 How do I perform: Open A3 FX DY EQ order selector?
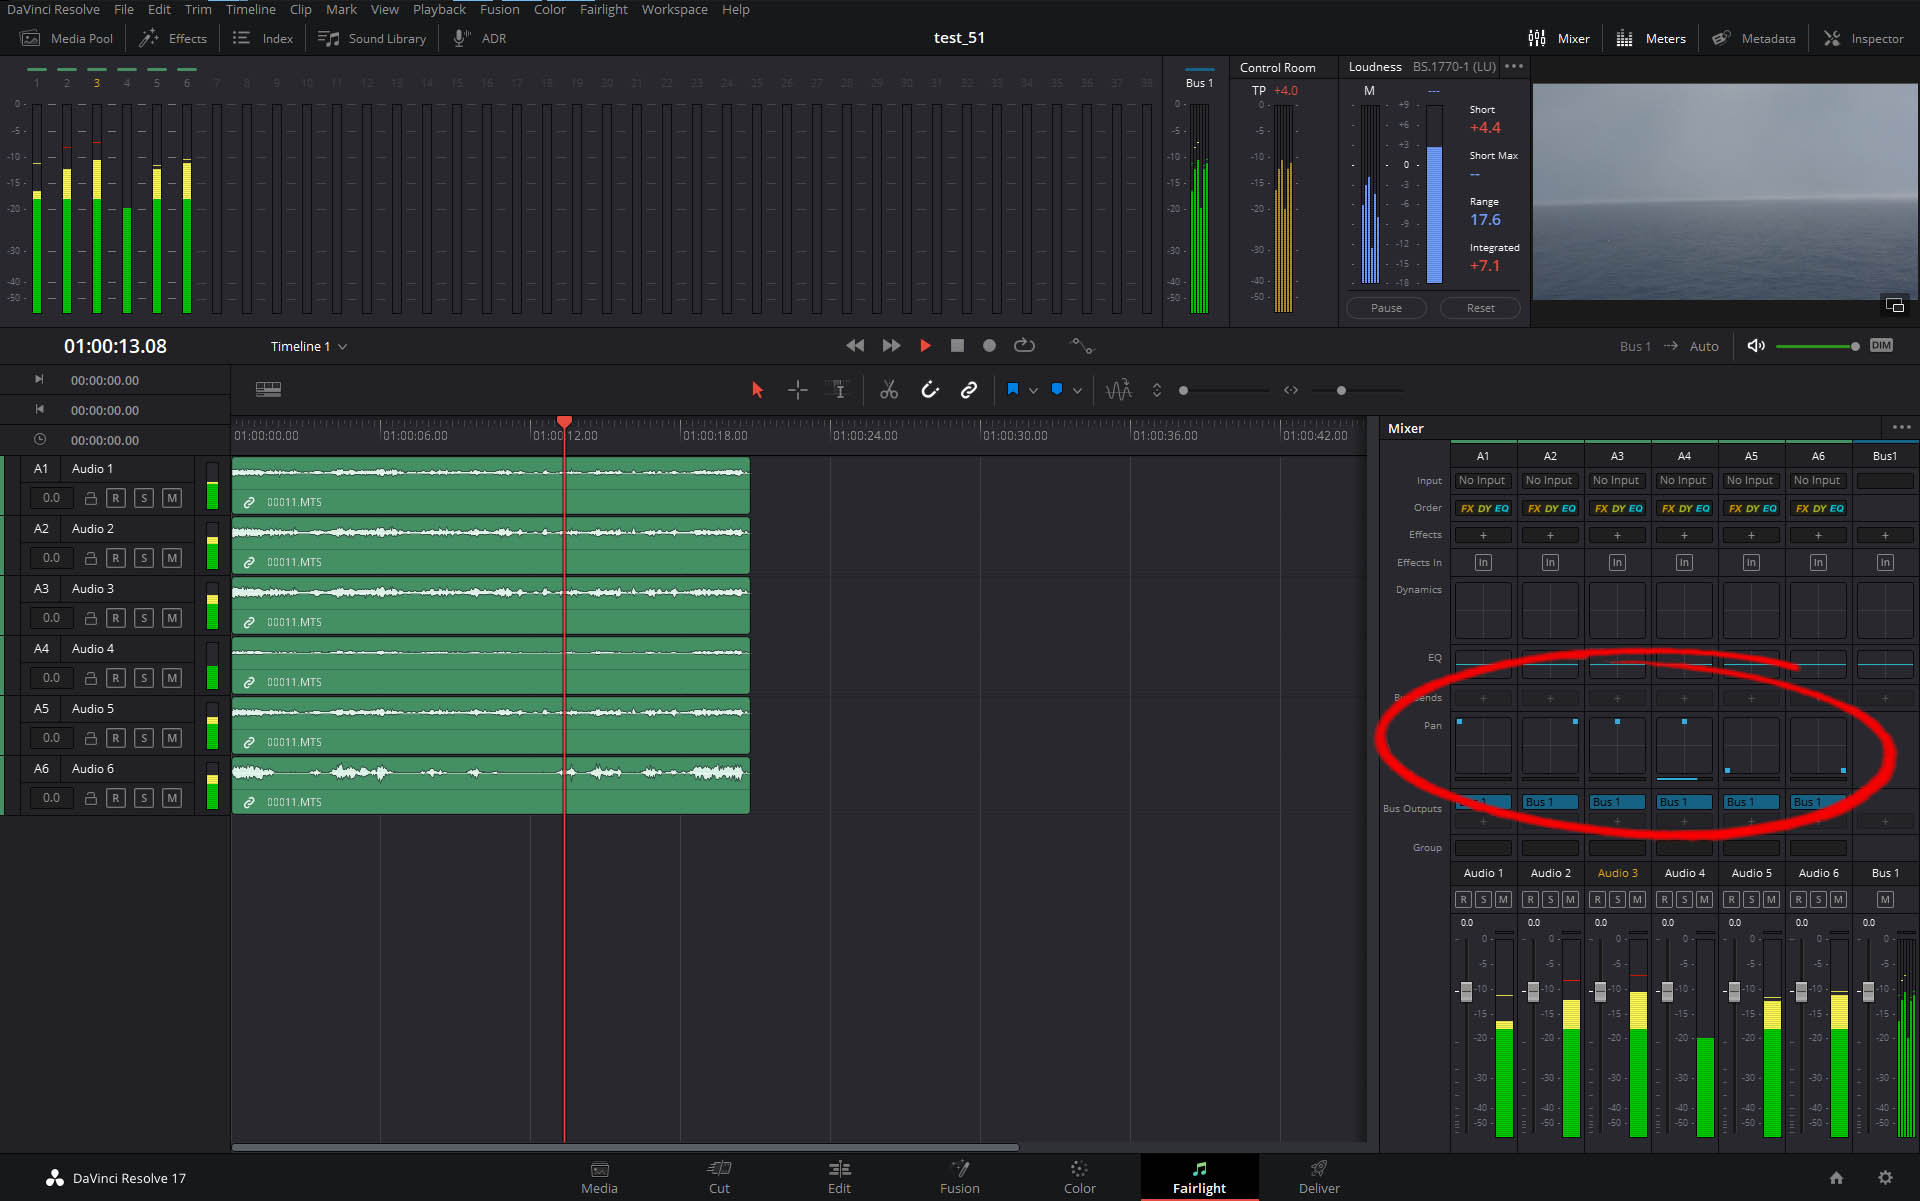(1617, 508)
